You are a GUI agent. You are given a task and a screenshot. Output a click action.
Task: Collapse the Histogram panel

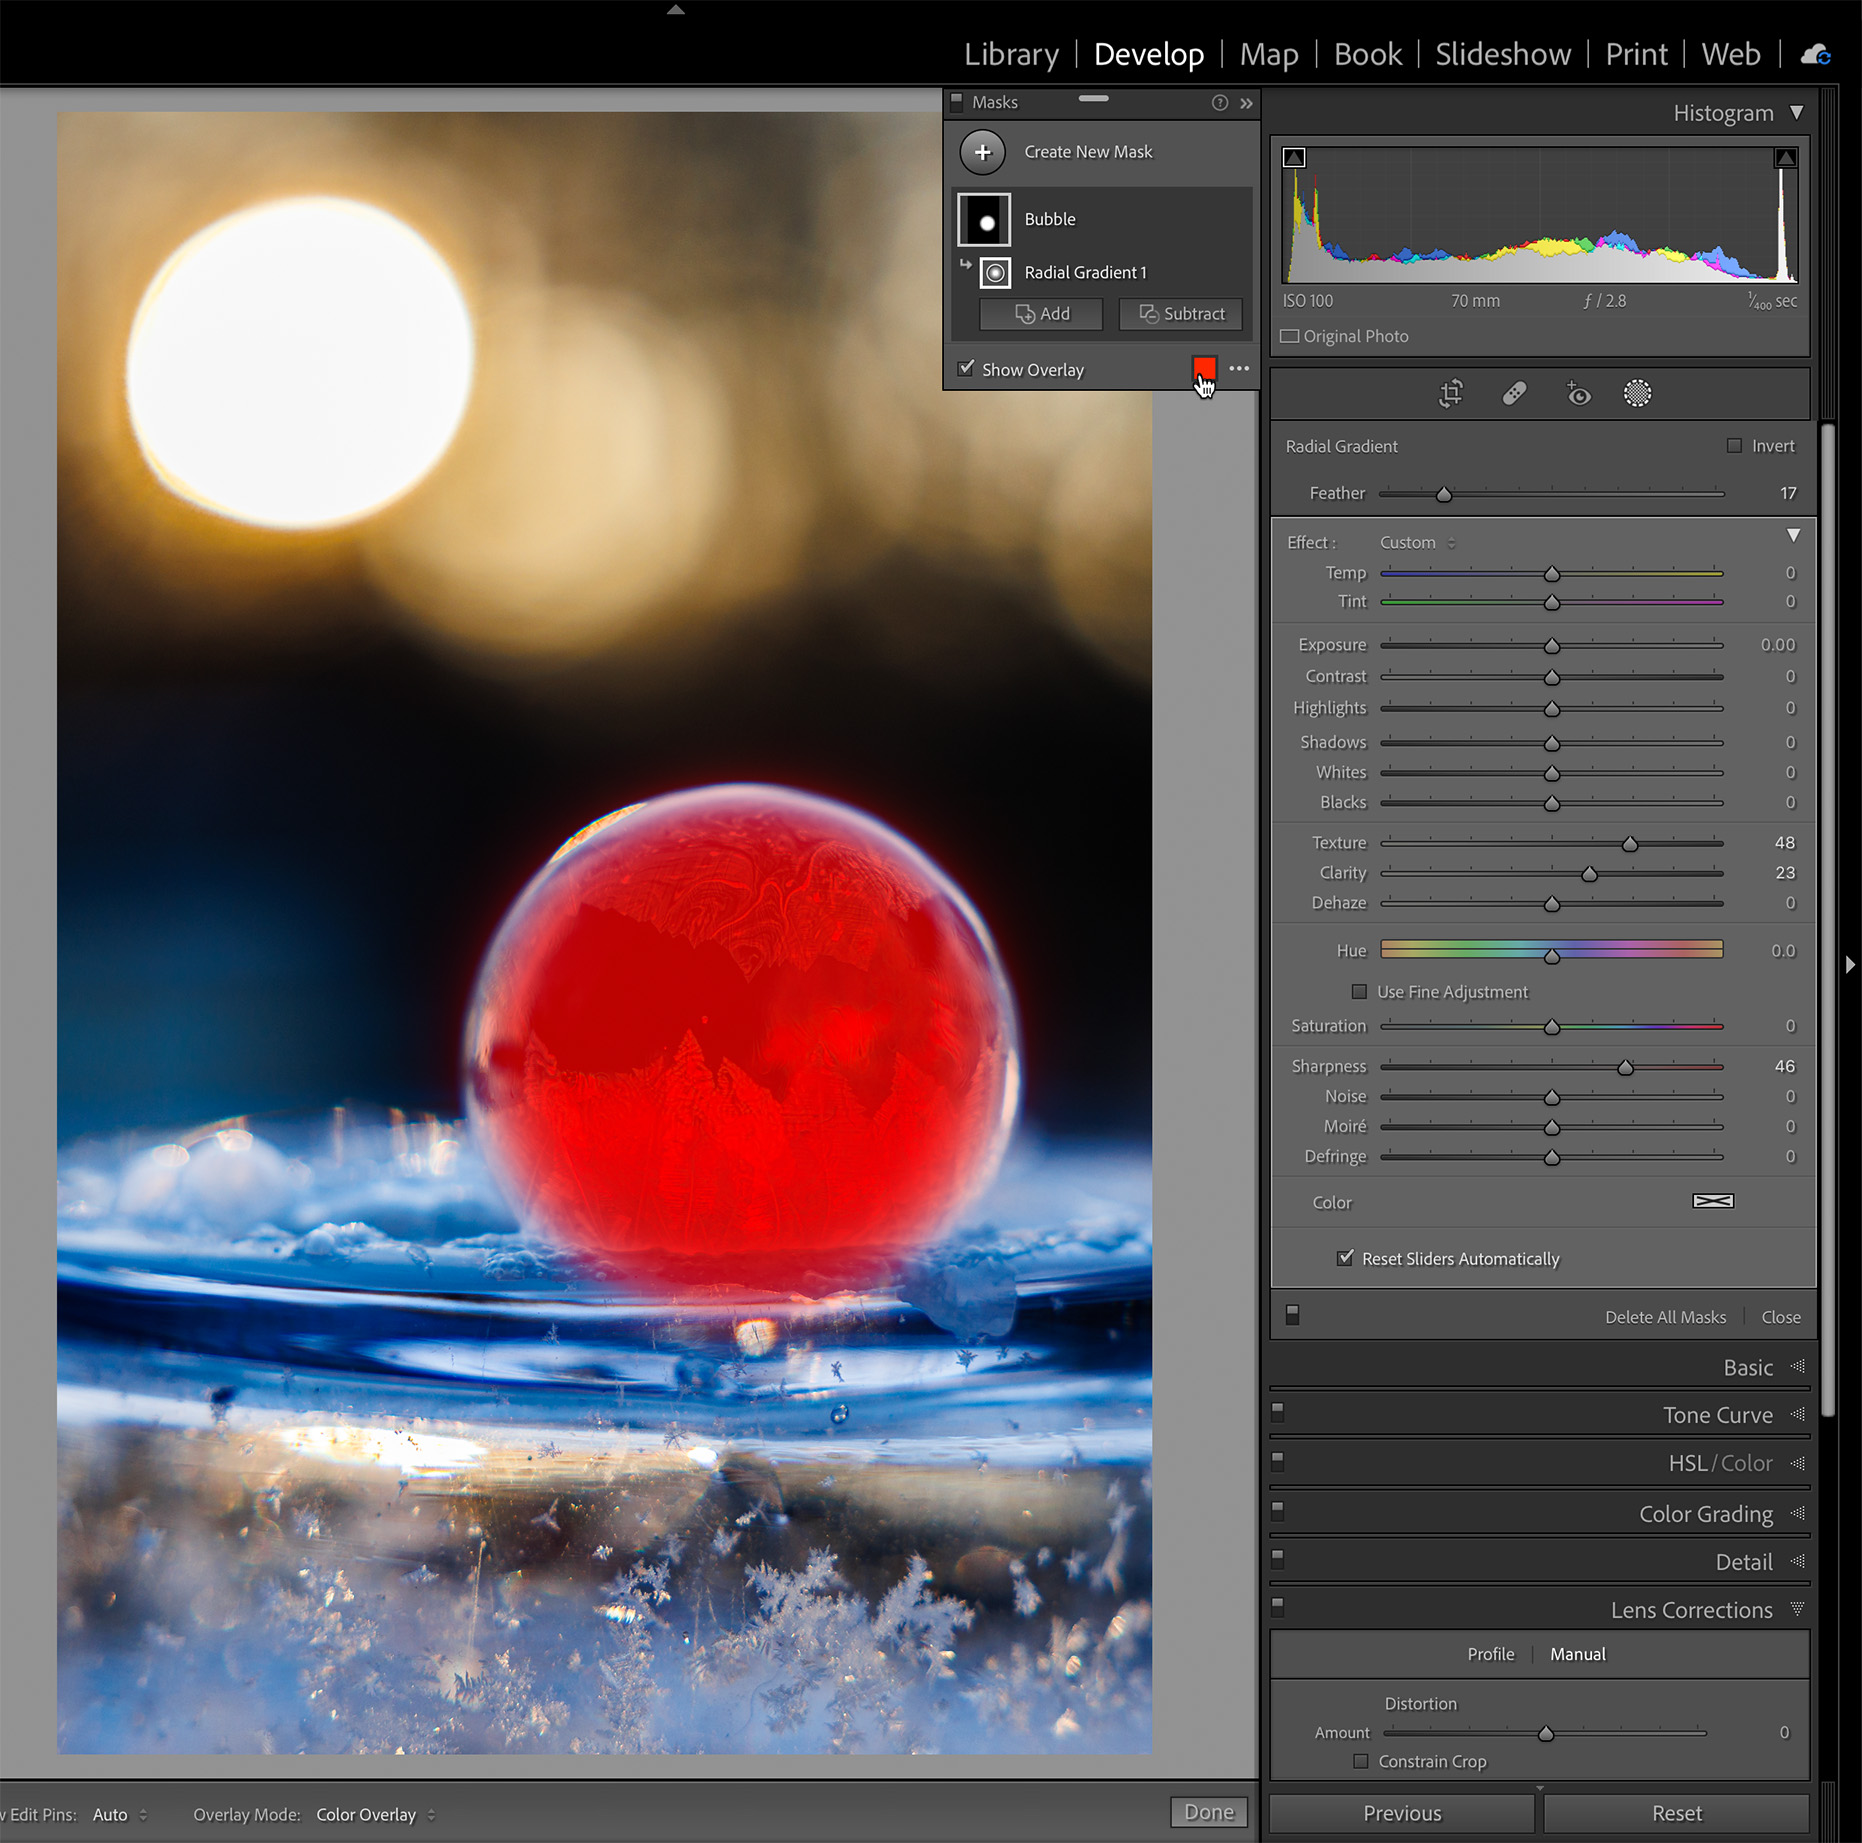pyautogui.click(x=1797, y=112)
